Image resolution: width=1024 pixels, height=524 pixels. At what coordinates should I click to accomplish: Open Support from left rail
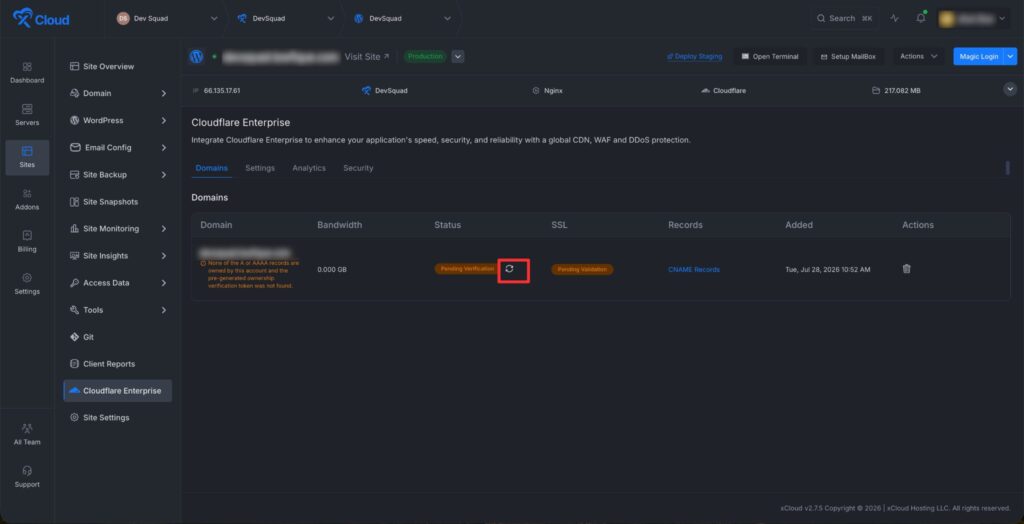coord(27,477)
